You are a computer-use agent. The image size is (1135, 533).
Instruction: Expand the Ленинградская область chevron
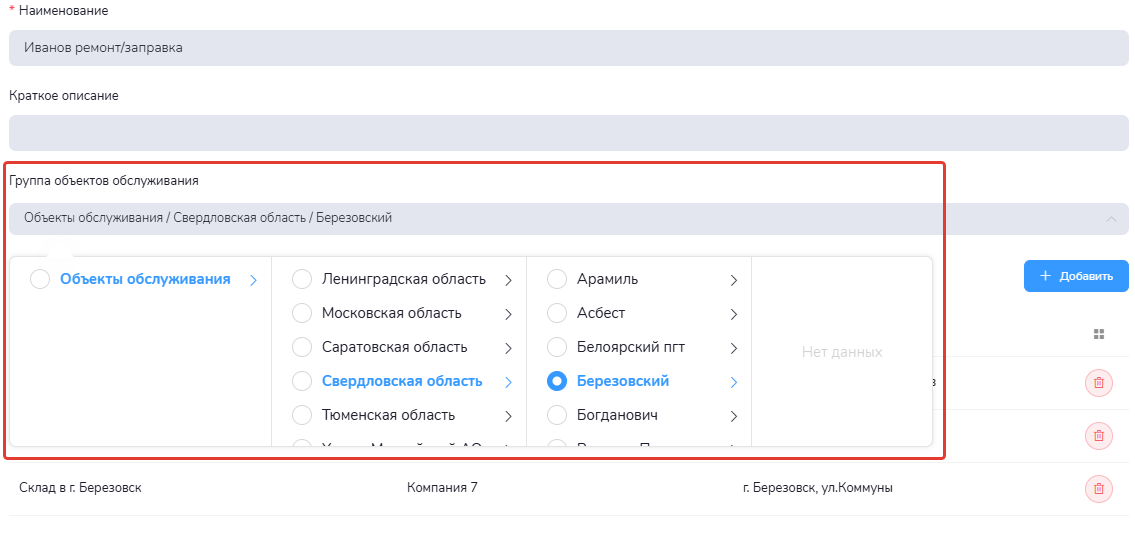click(508, 280)
